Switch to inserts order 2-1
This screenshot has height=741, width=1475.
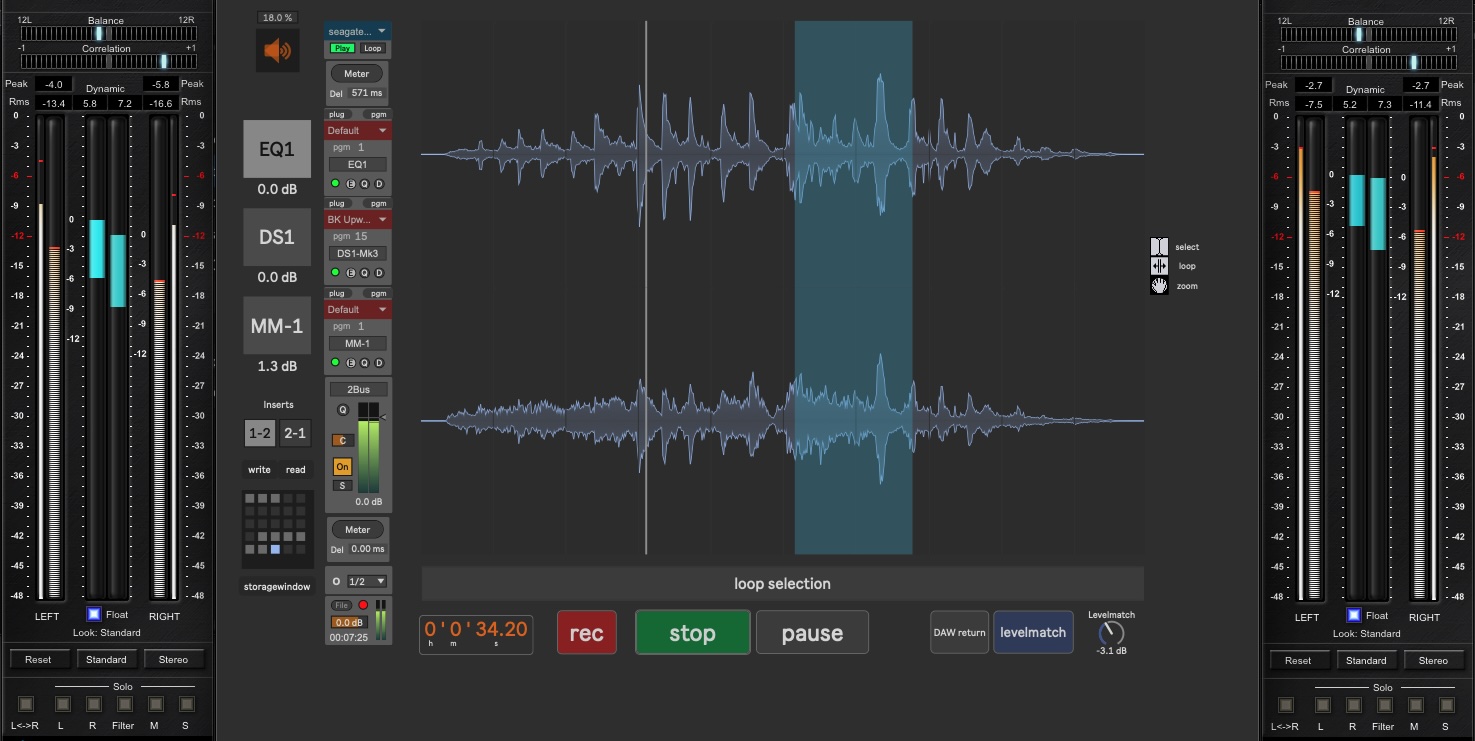tap(295, 433)
